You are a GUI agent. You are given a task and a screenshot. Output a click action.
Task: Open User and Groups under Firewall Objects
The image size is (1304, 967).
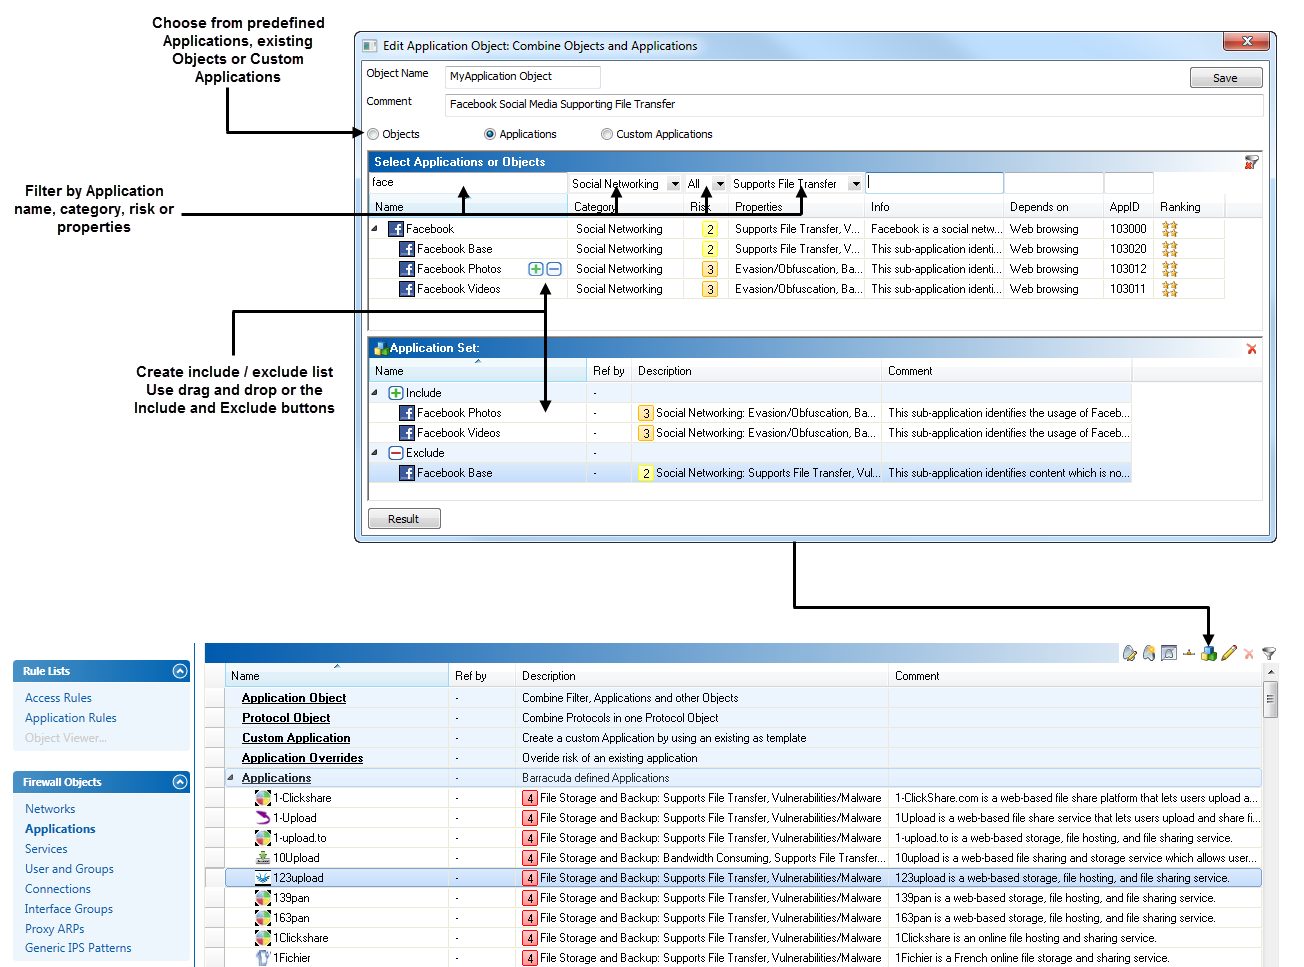(69, 869)
